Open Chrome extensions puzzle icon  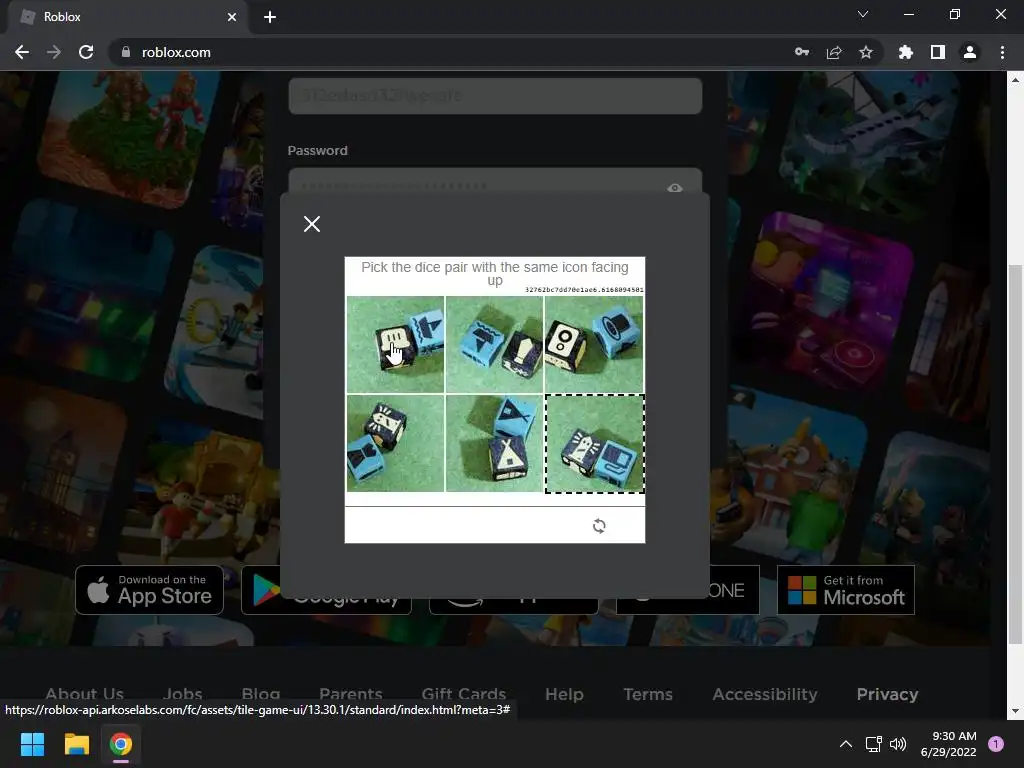click(905, 52)
